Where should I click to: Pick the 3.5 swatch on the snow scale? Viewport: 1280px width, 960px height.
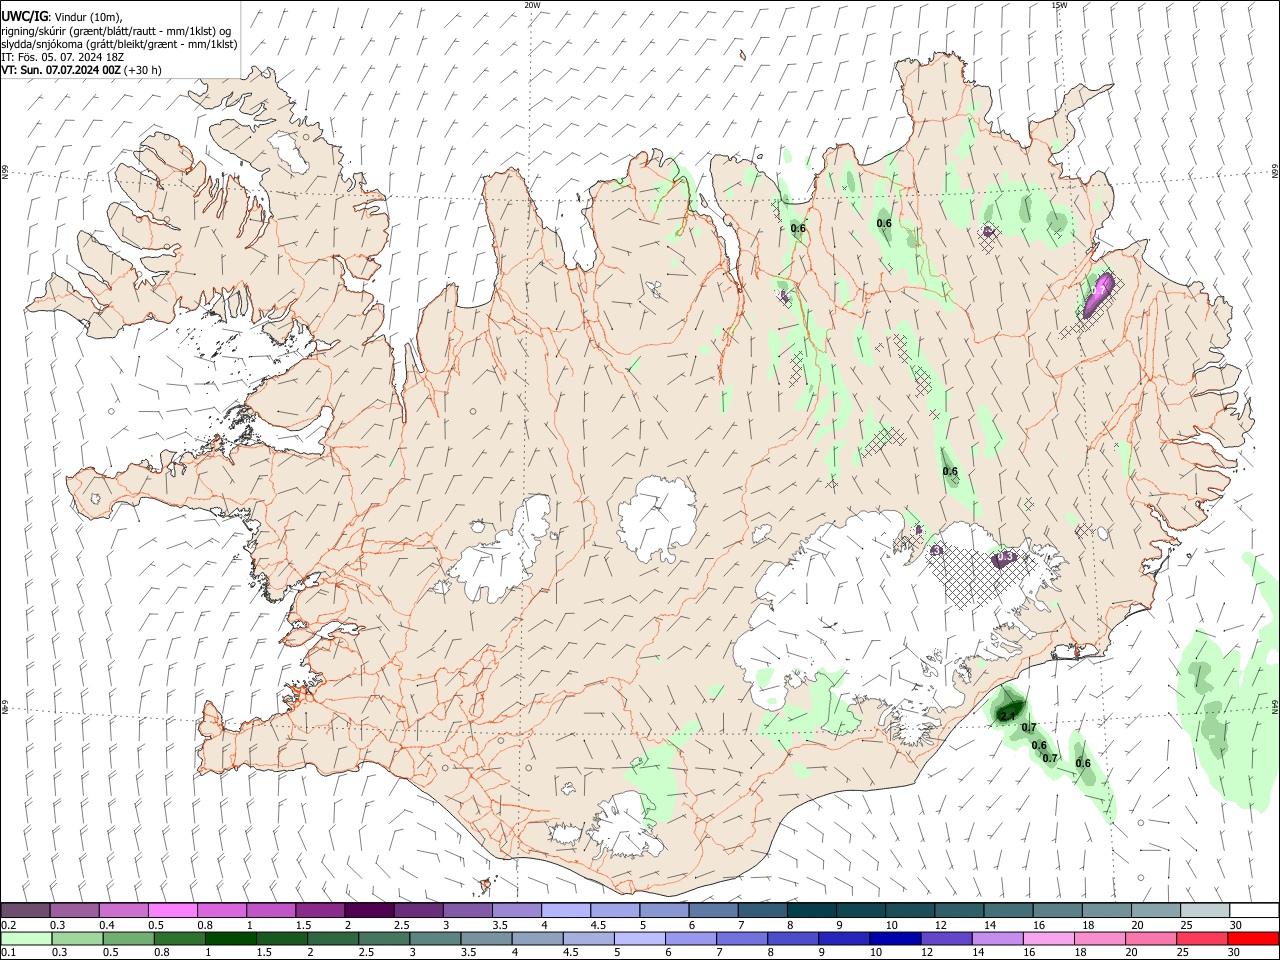click(517, 910)
